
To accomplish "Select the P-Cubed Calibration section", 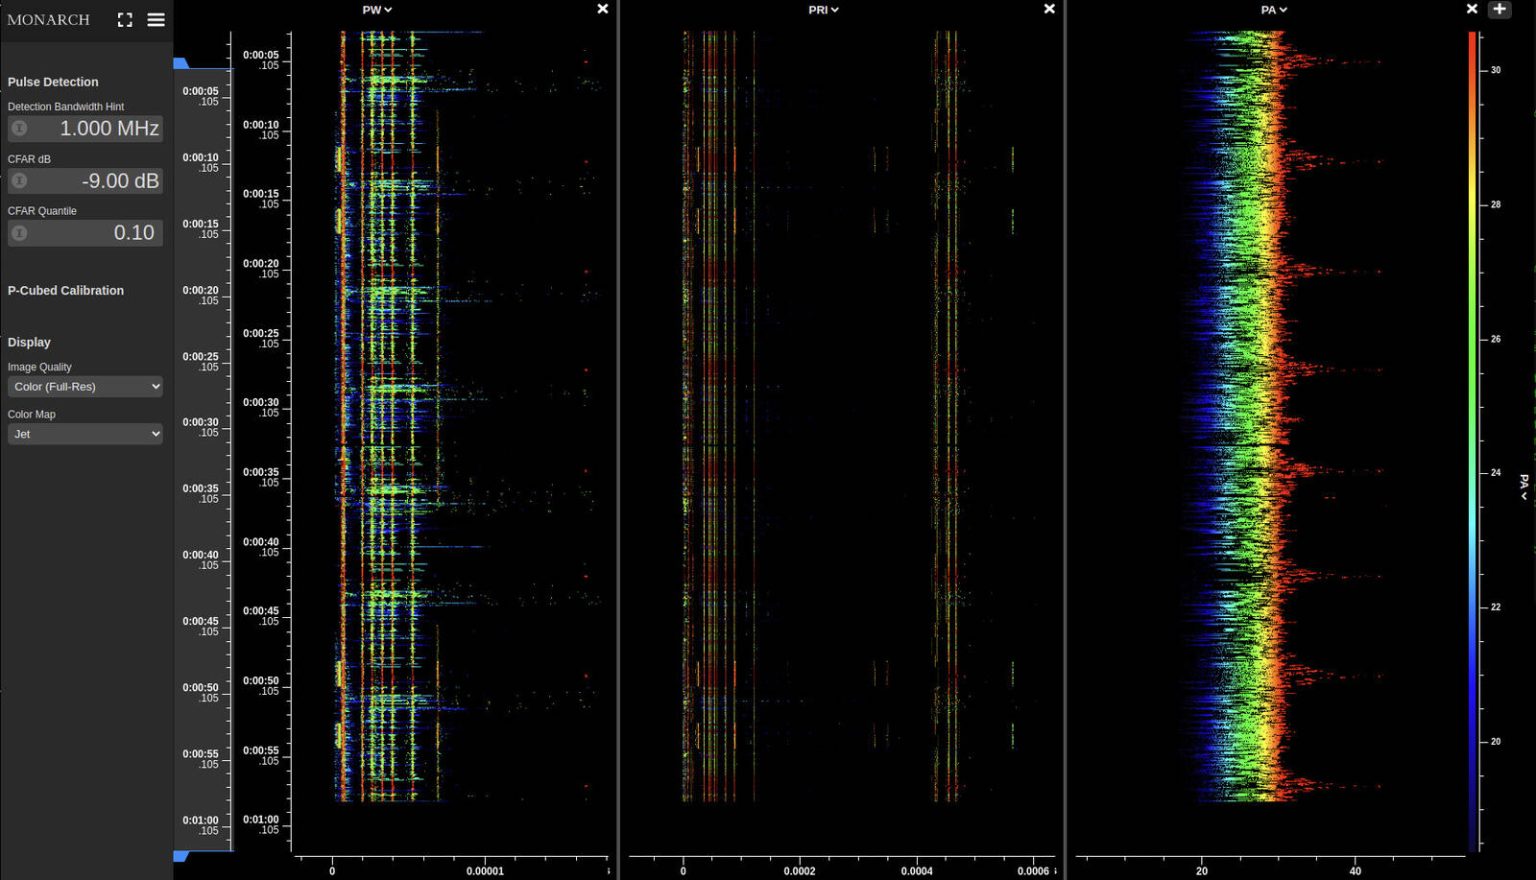I will coord(65,290).
